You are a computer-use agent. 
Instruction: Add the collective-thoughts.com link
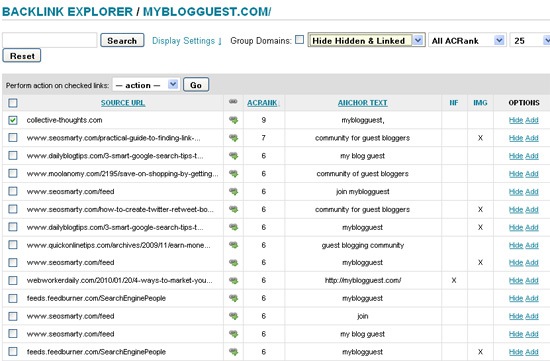tap(532, 120)
